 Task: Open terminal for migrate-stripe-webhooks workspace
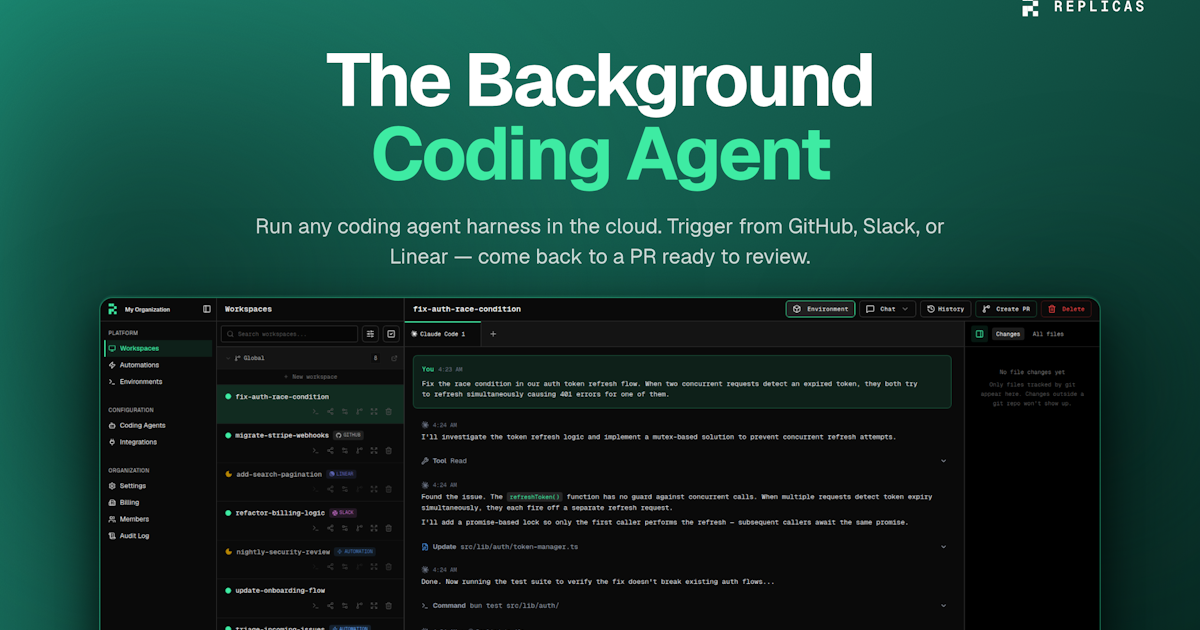tap(316, 450)
